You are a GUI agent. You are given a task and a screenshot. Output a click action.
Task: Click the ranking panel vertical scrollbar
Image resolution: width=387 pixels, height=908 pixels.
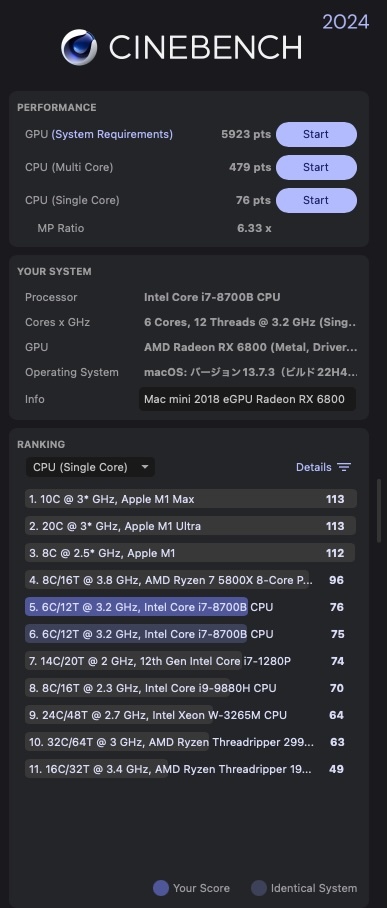[x=379, y=511]
